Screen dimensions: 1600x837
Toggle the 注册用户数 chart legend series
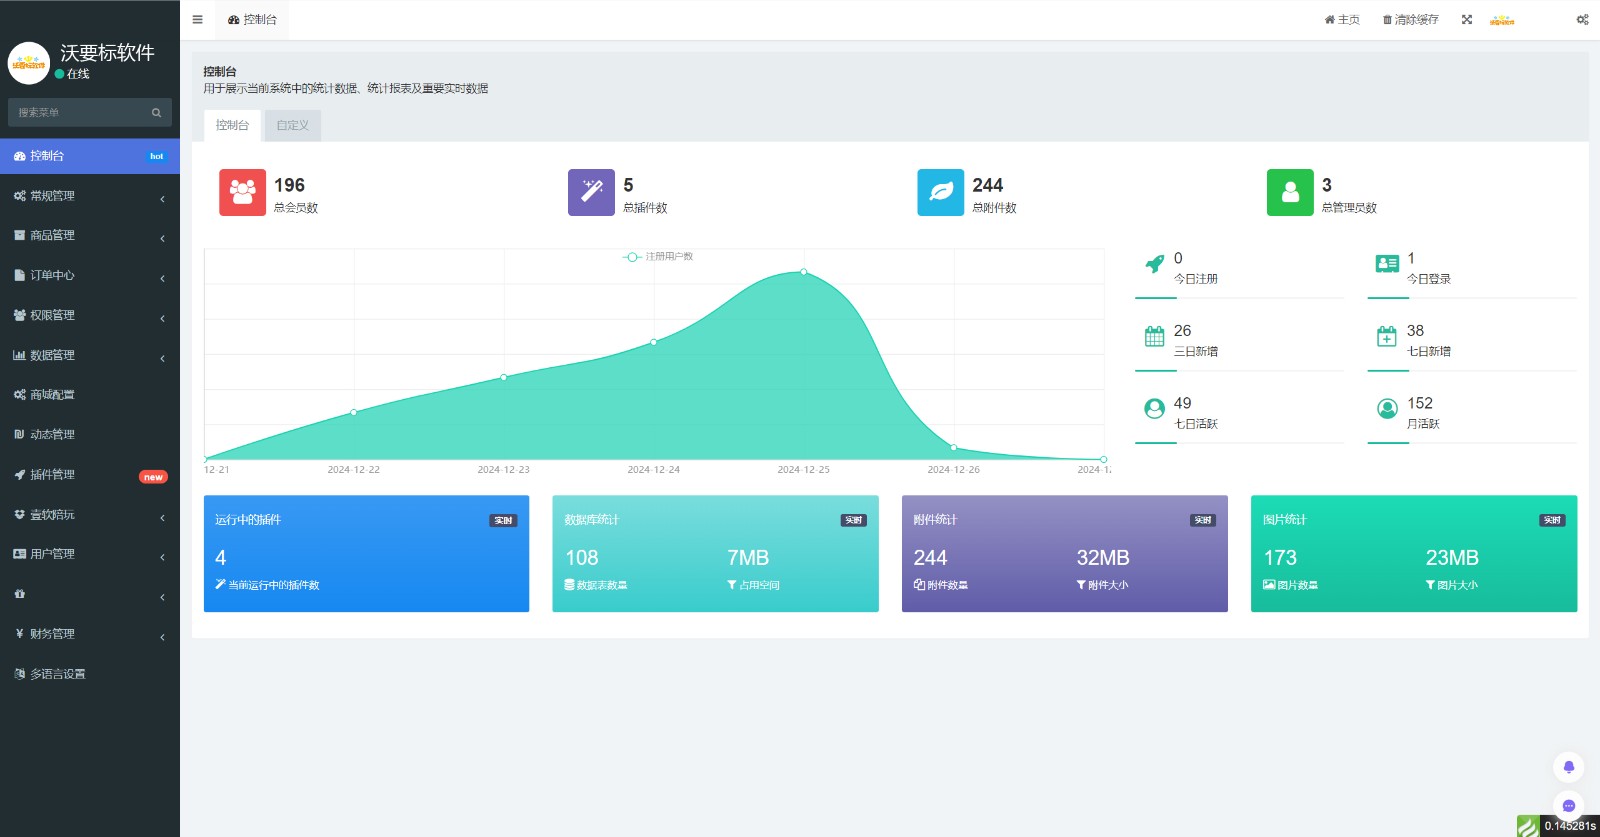pos(658,257)
